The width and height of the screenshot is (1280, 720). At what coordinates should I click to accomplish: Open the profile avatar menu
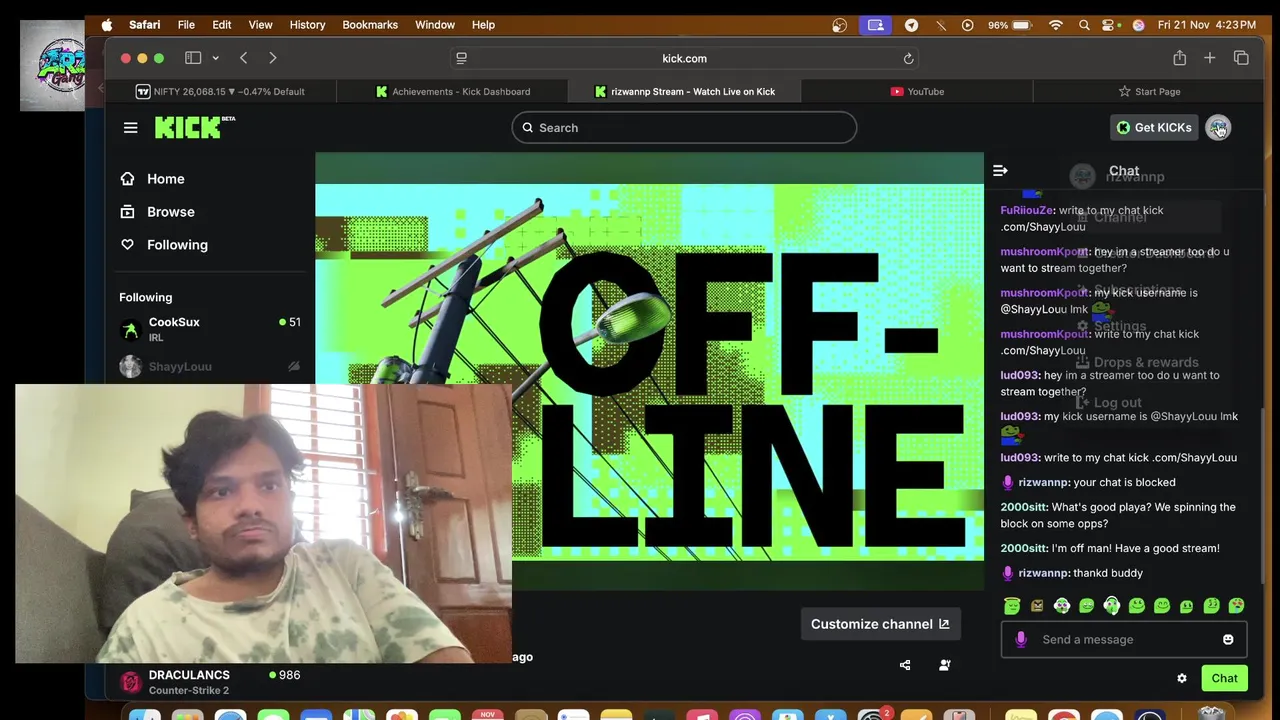pyautogui.click(x=1218, y=128)
